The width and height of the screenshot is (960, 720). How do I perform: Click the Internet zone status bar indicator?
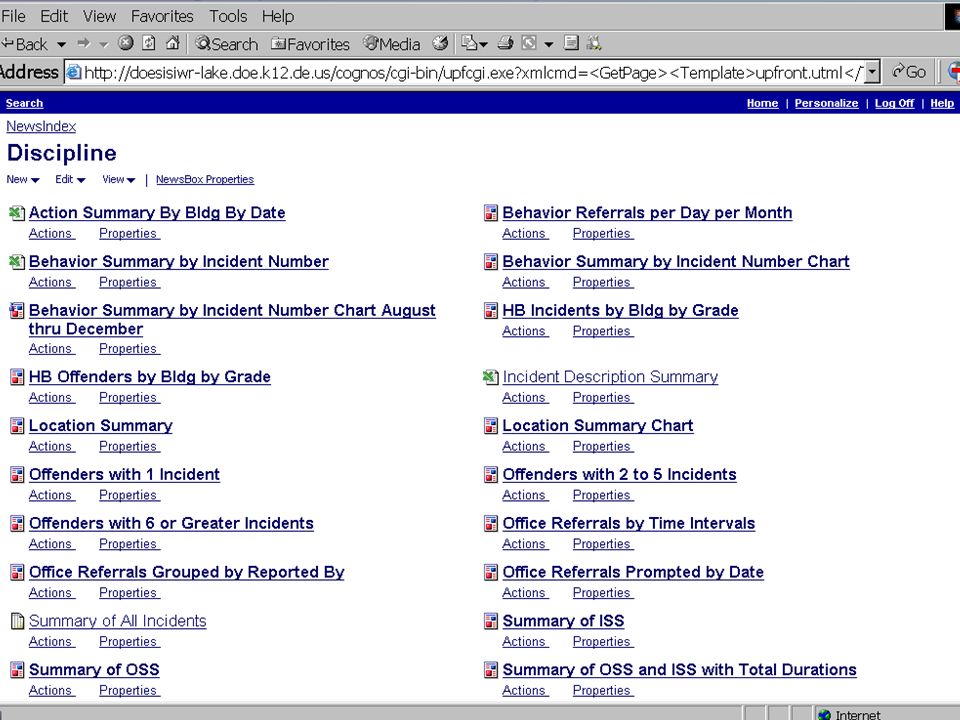(x=850, y=714)
